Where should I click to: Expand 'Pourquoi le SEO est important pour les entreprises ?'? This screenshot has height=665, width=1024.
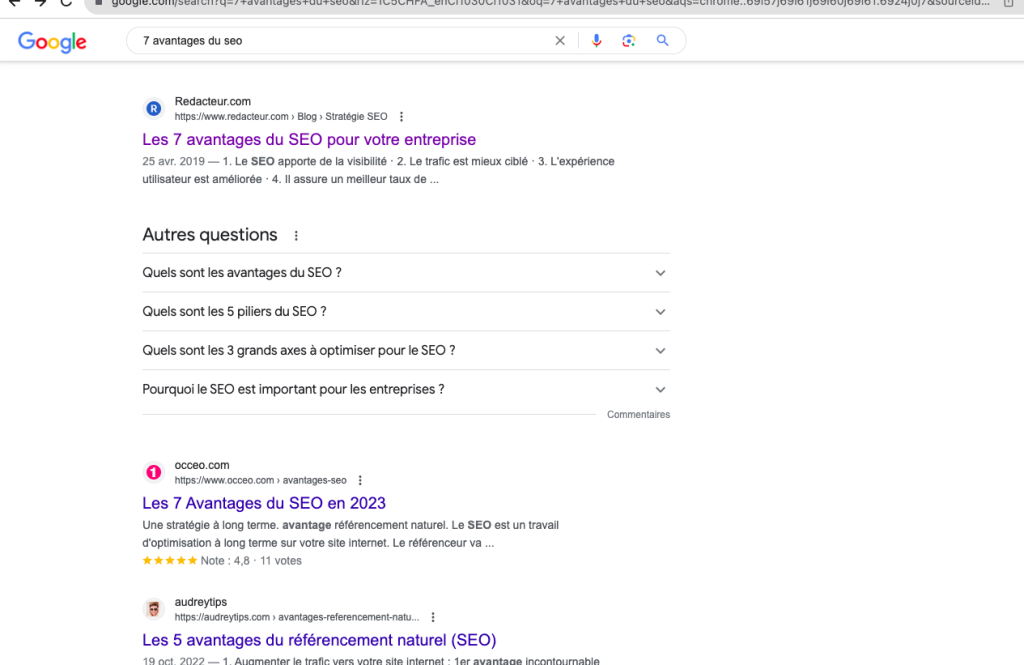click(x=406, y=389)
